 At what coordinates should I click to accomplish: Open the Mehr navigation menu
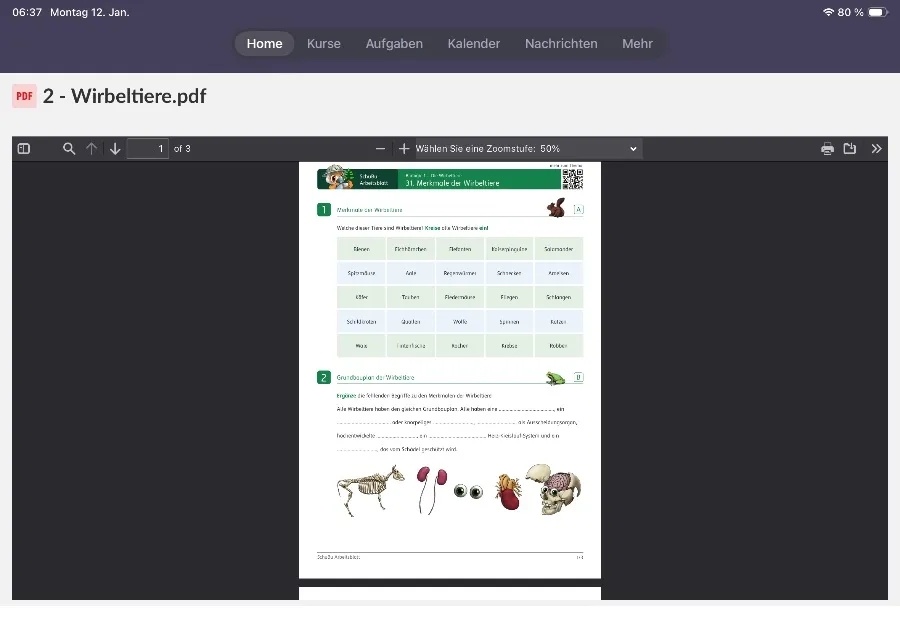[x=637, y=43]
